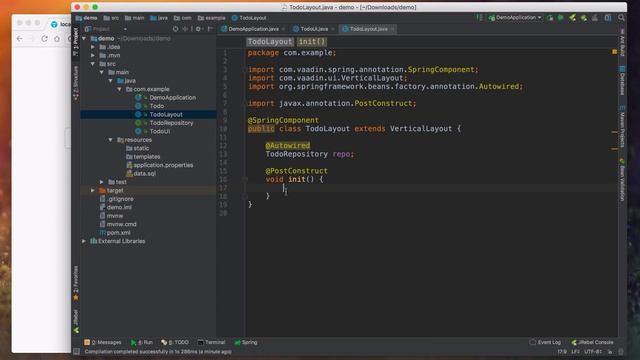The height and width of the screenshot is (360, 640).
Task: Click the yellow warning marker atop editor gutter
Action: coord(614,52)
